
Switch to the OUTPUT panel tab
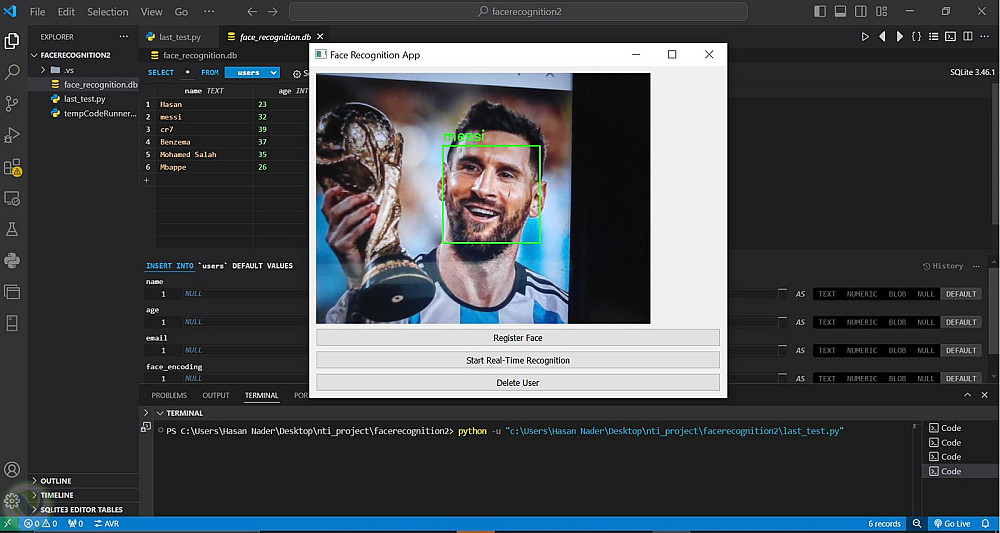point(216,395)
